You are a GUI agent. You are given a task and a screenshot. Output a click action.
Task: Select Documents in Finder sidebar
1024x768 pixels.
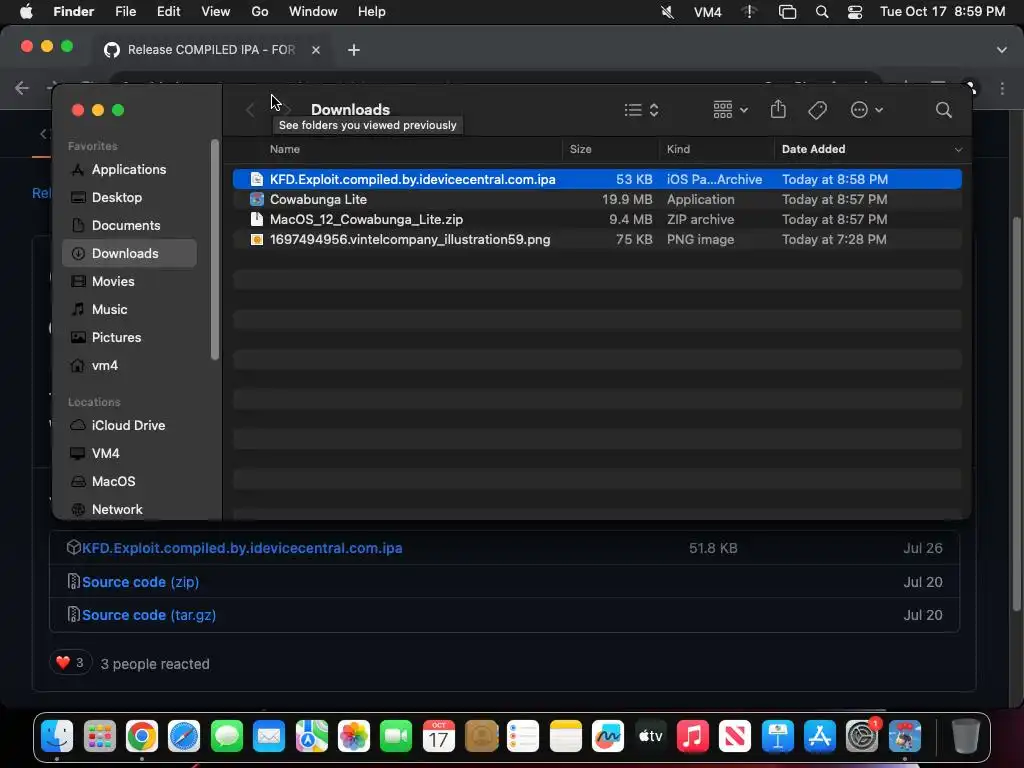click(x=129, y=225)
